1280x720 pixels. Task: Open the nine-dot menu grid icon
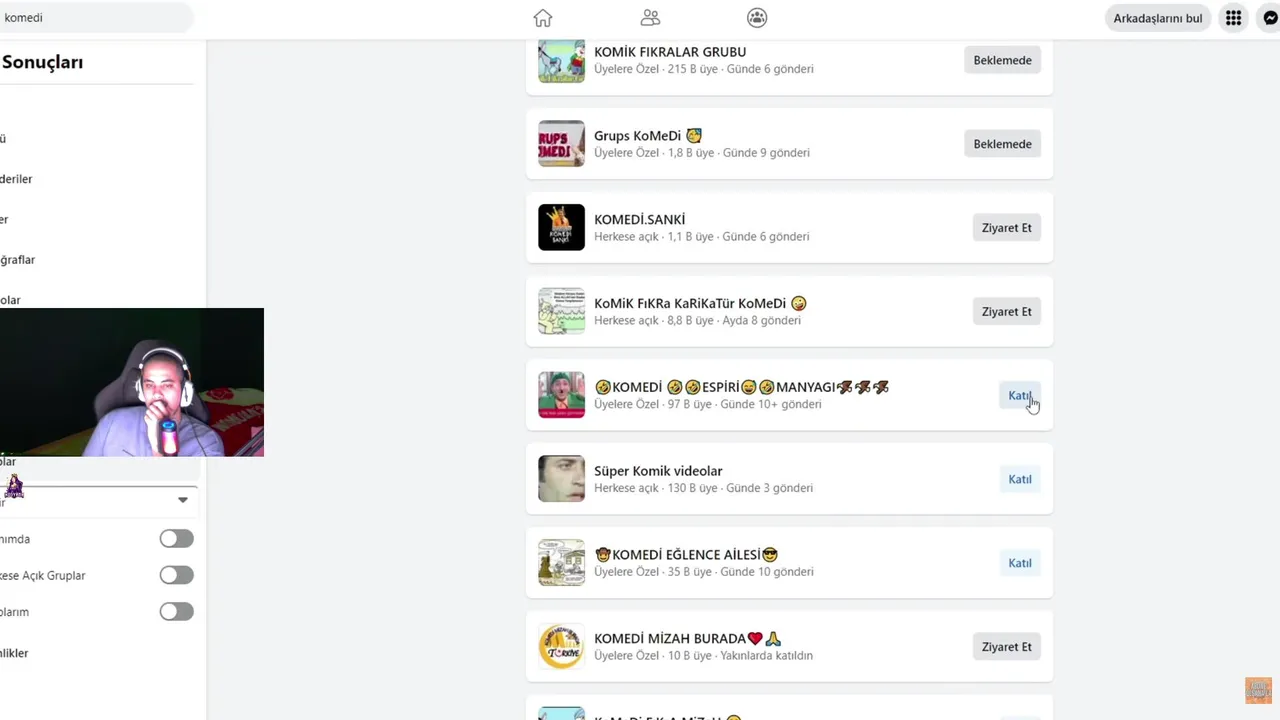pyautogui.click(x=1233, y=18)
